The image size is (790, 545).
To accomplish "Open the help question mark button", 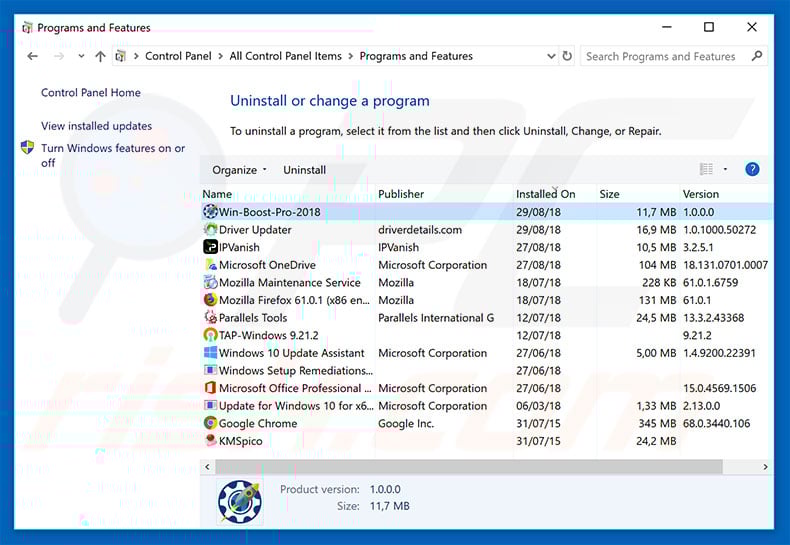I will [x=752, y=170].
